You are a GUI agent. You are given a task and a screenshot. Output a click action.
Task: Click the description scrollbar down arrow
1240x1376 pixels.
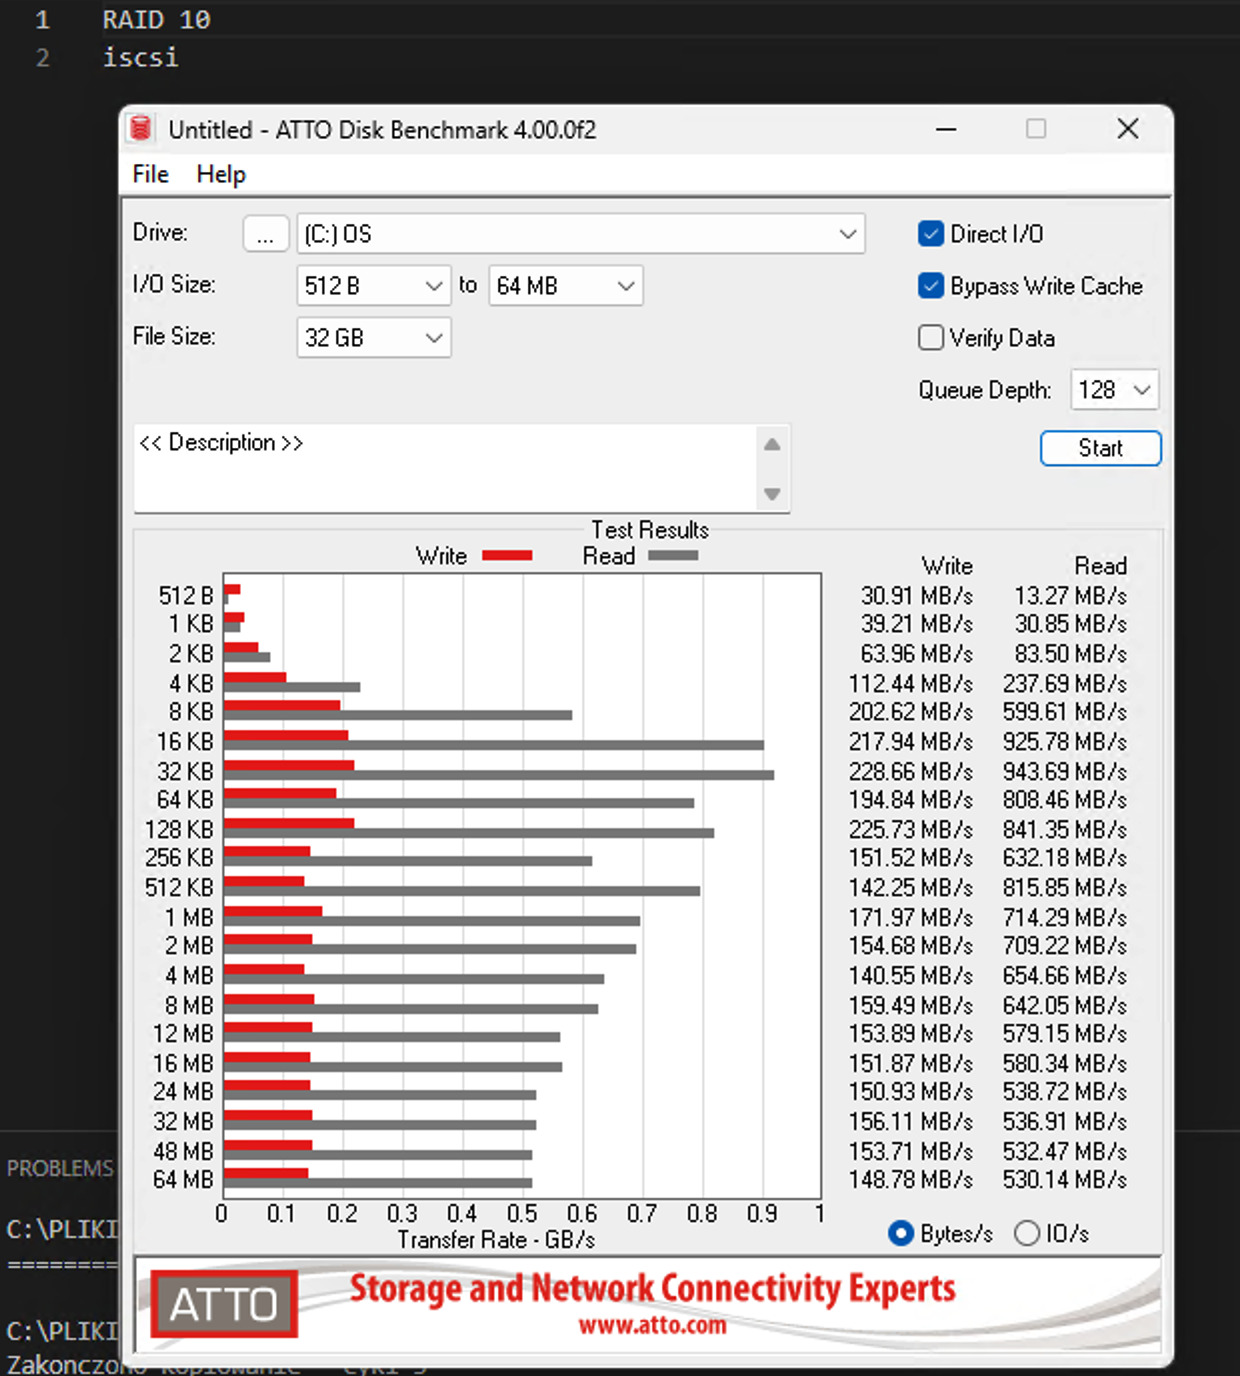coord(772,494)
